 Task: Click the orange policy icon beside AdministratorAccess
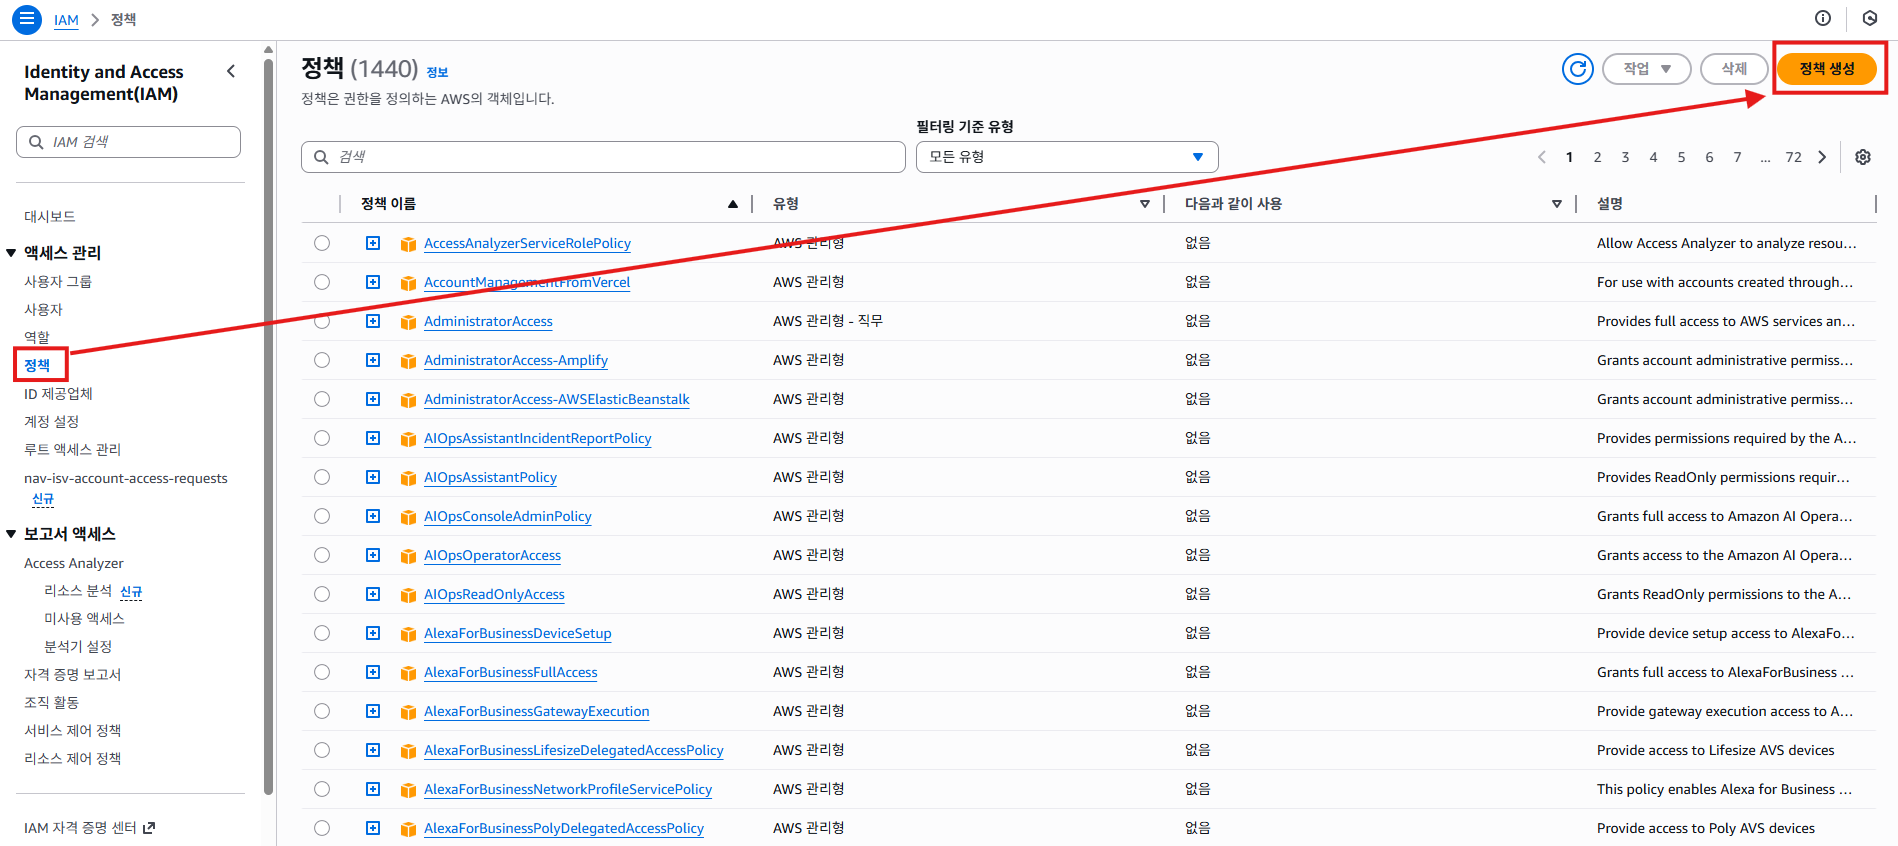tap(408, 322)
